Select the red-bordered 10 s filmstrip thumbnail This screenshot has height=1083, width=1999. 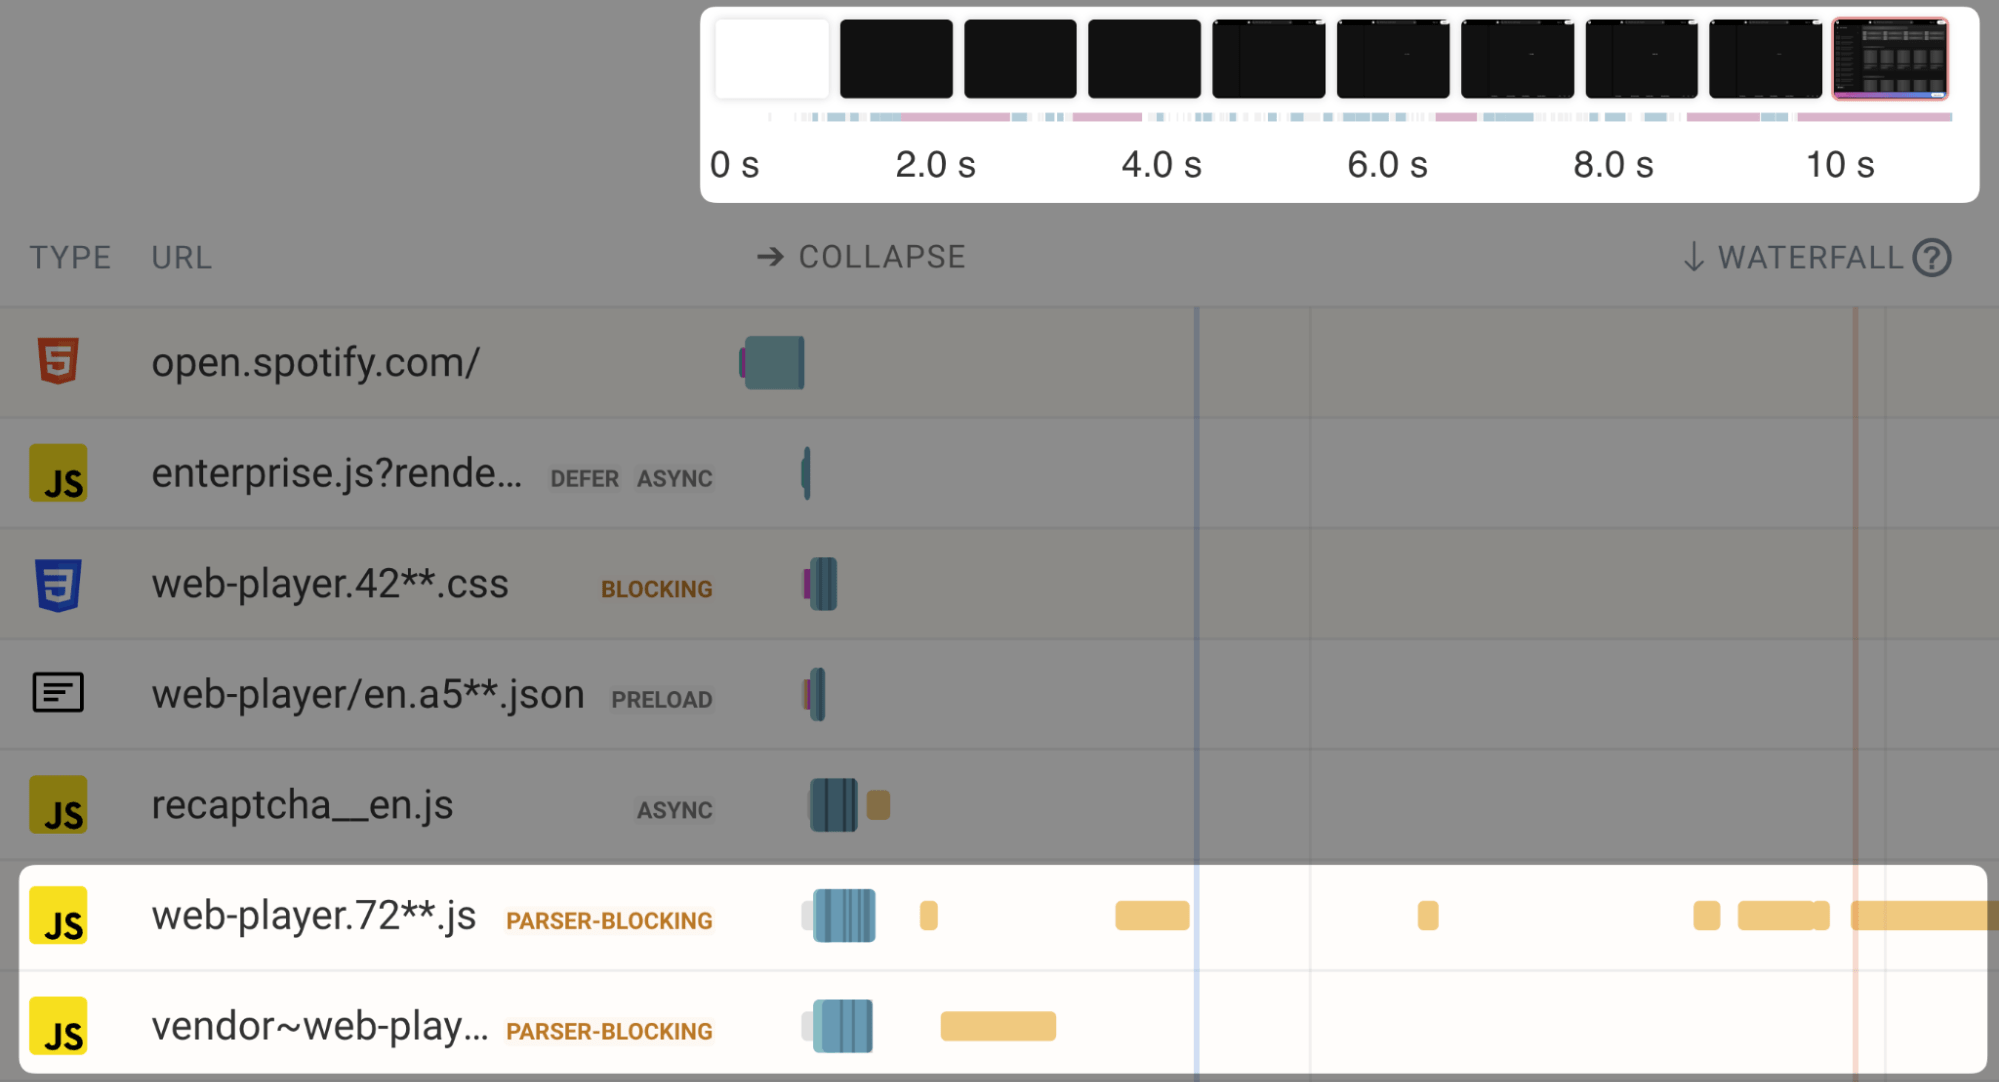1889,59
